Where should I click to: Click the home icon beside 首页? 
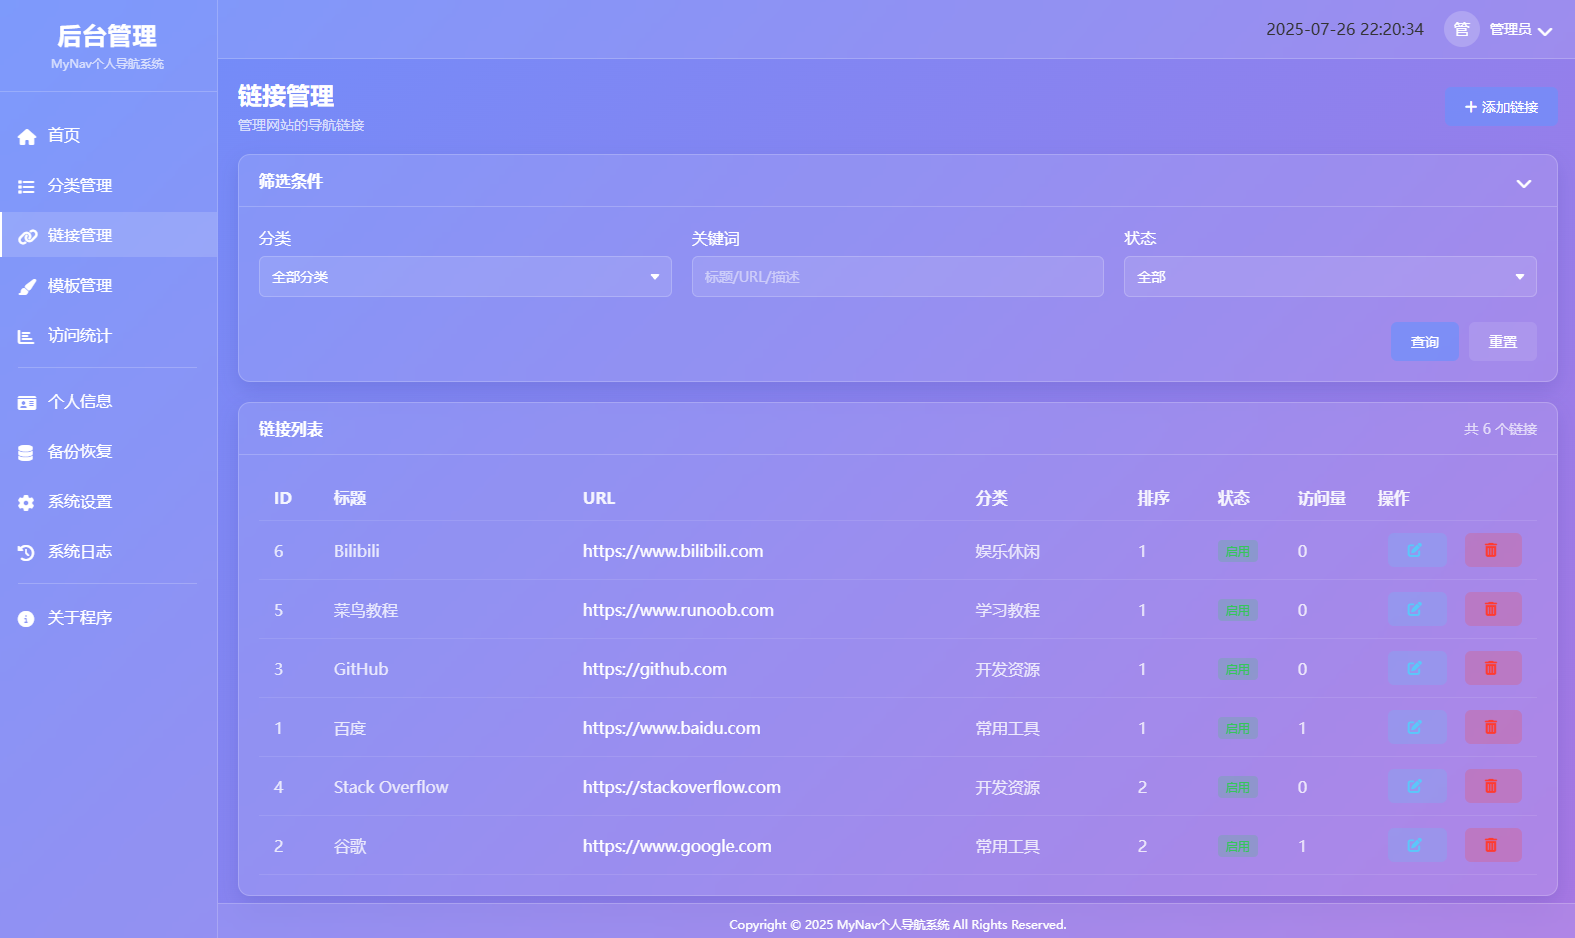27,136
